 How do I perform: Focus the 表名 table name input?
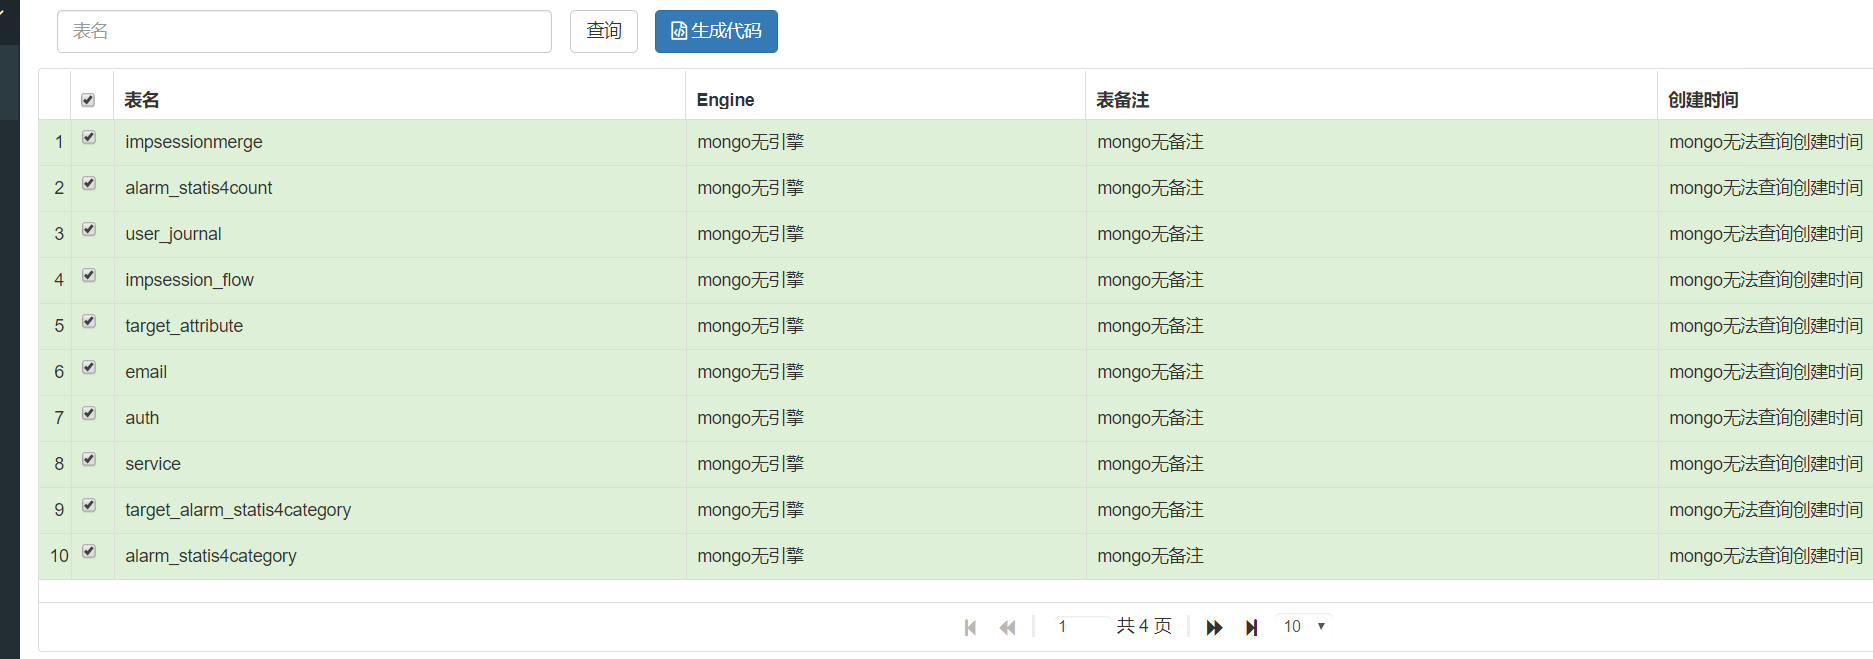(304, 31)
